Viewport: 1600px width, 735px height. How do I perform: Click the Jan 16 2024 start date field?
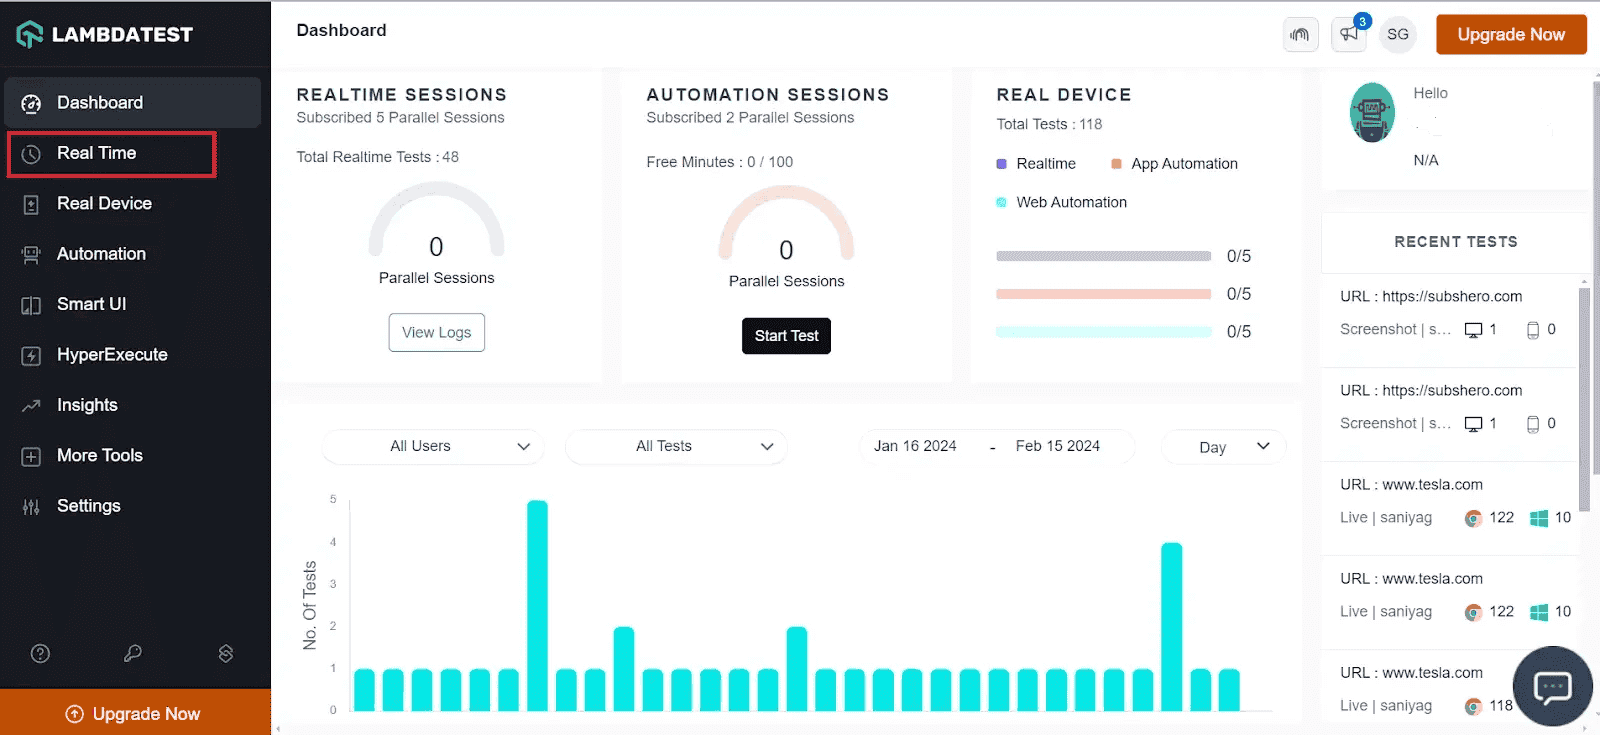[915, 446]
